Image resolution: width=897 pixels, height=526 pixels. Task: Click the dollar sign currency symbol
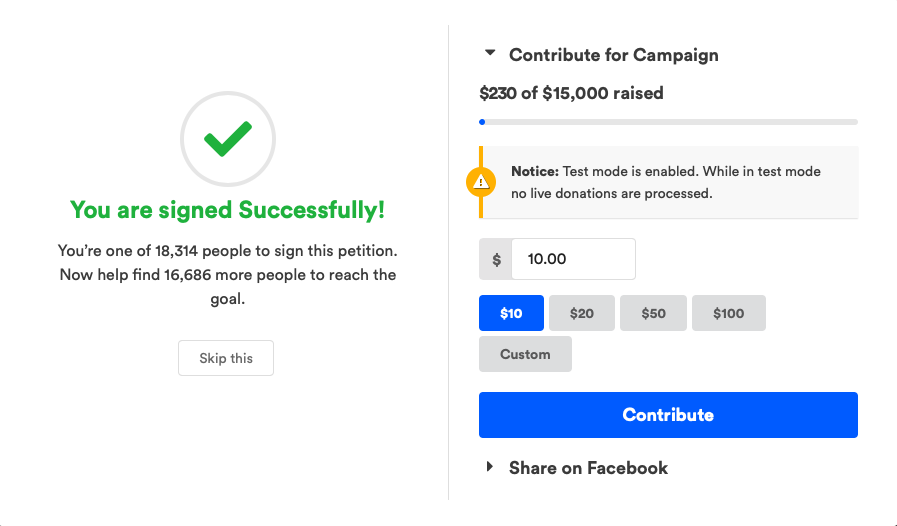[x=496, y=259]
